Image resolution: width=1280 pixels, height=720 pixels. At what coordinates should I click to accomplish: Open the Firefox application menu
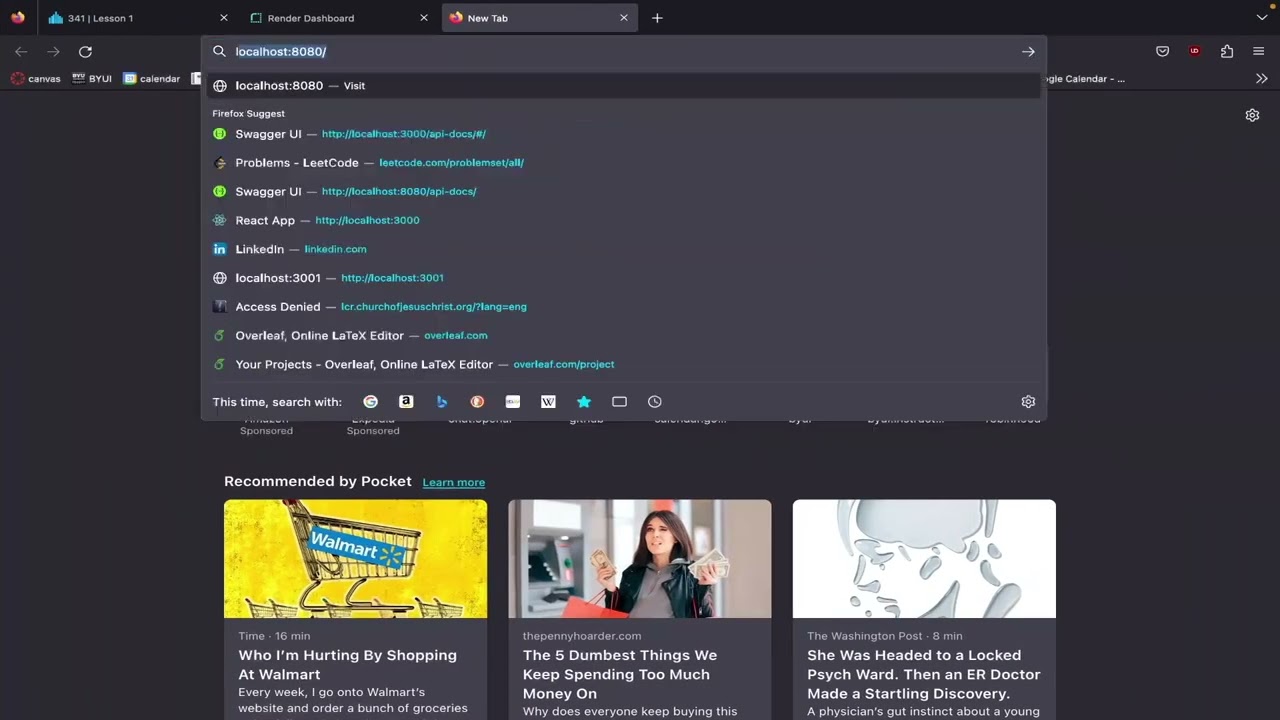[1259, 52]
